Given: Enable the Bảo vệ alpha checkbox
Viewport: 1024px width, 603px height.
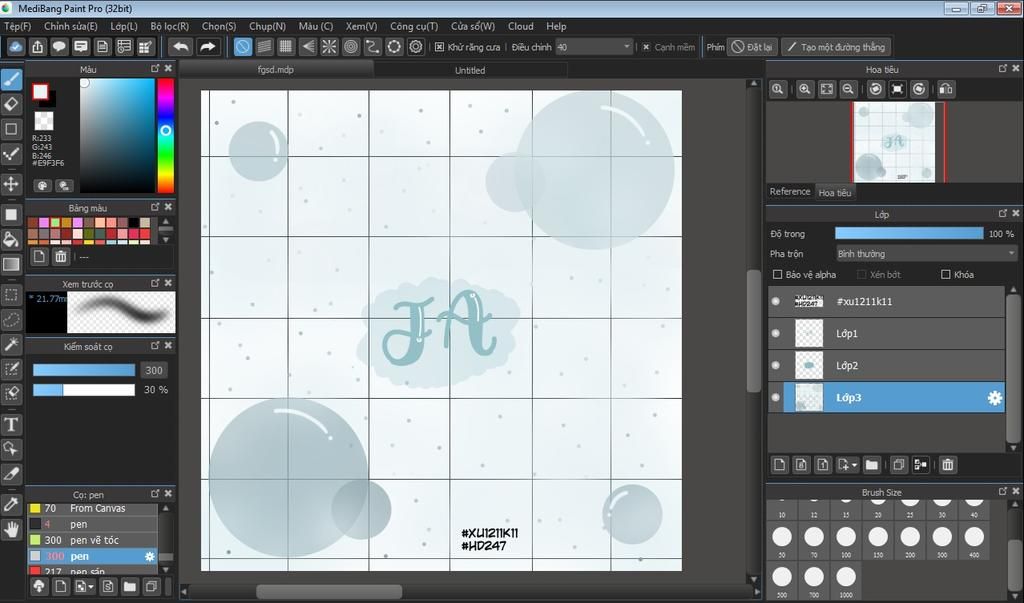Looking at the screenshot, I should [777, 274].
